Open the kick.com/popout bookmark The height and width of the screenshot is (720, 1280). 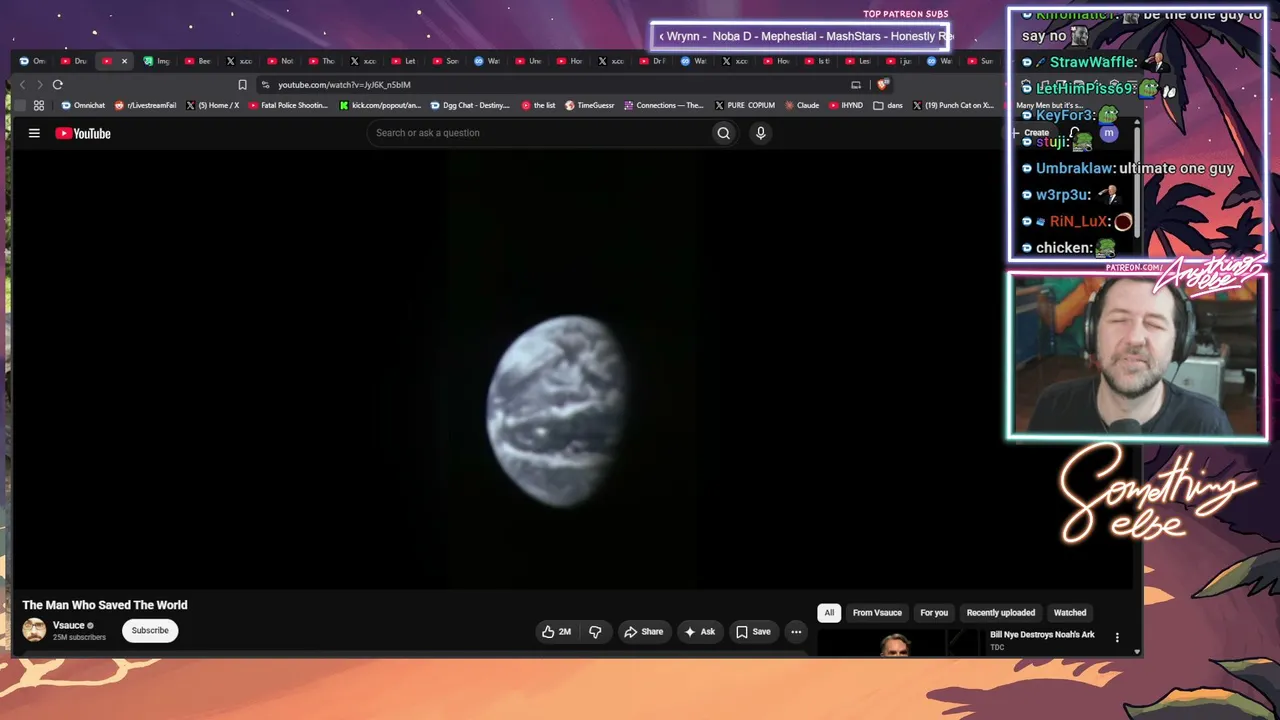coord(380,105)
